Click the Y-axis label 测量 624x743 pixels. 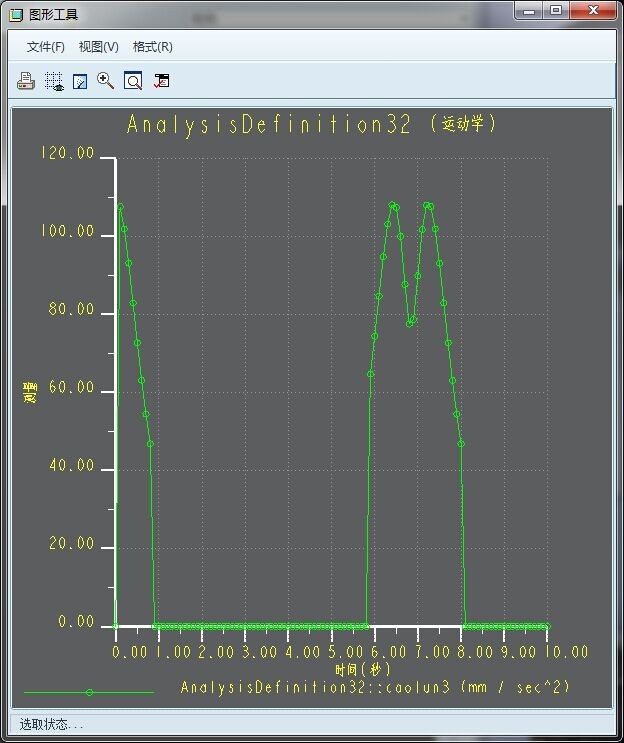(30, 392)
